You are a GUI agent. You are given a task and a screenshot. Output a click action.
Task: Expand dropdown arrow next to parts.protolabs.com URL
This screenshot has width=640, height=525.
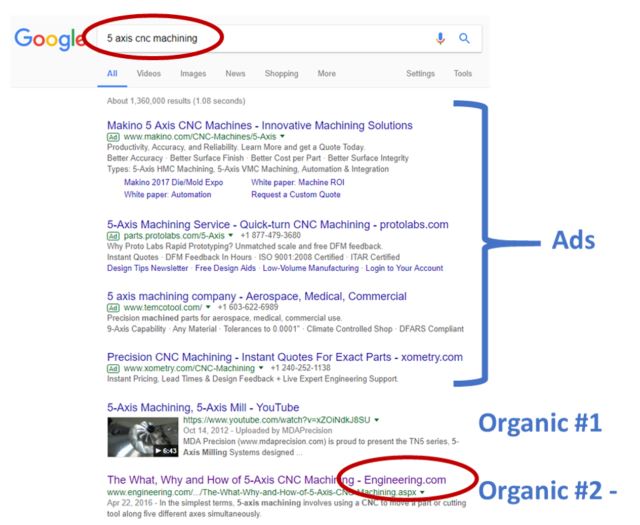(x=231, y=236)
